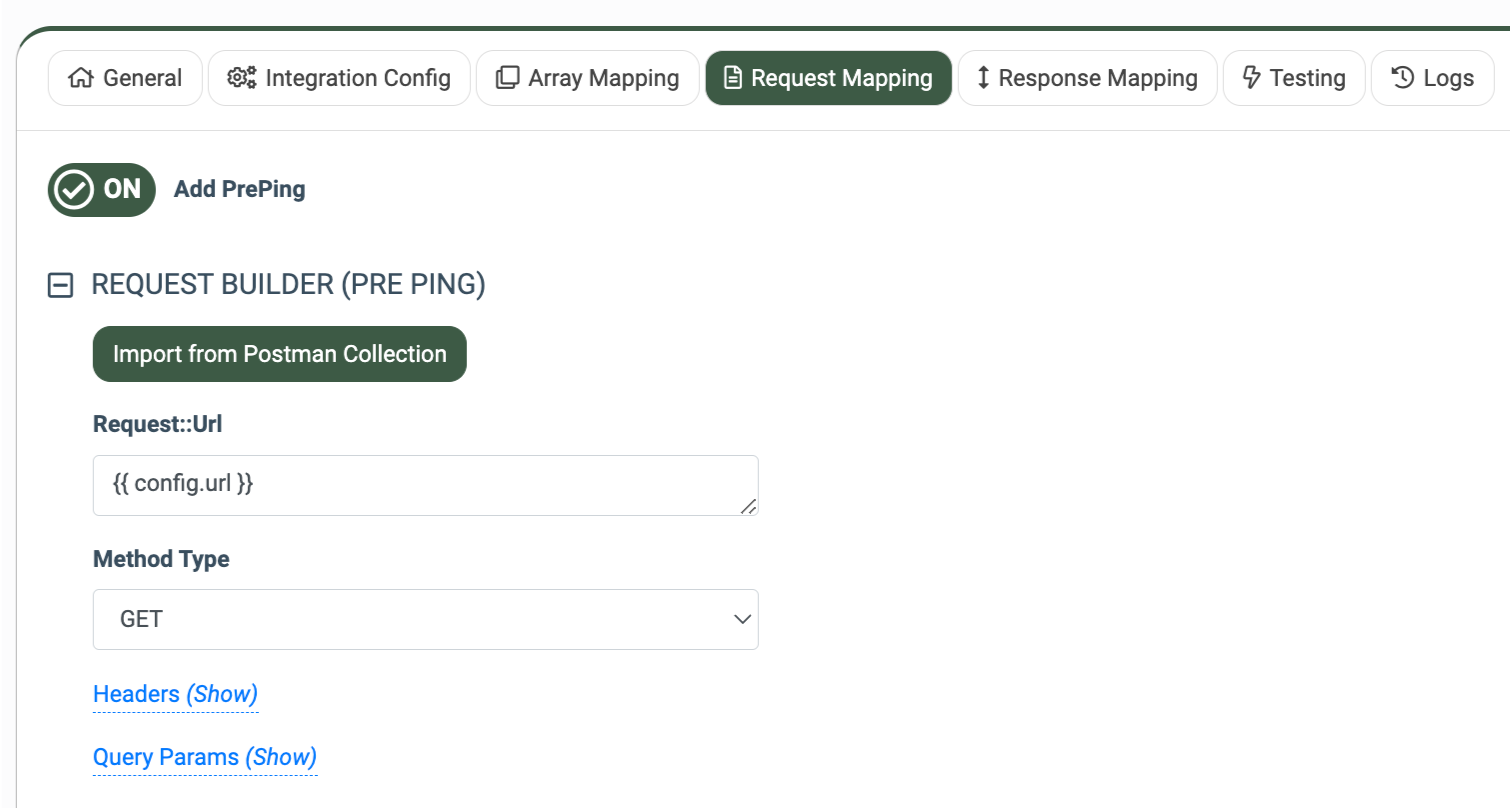1510x808 pixels.
Task: Open the Method Type dropdown
Action: pos(425,619)
